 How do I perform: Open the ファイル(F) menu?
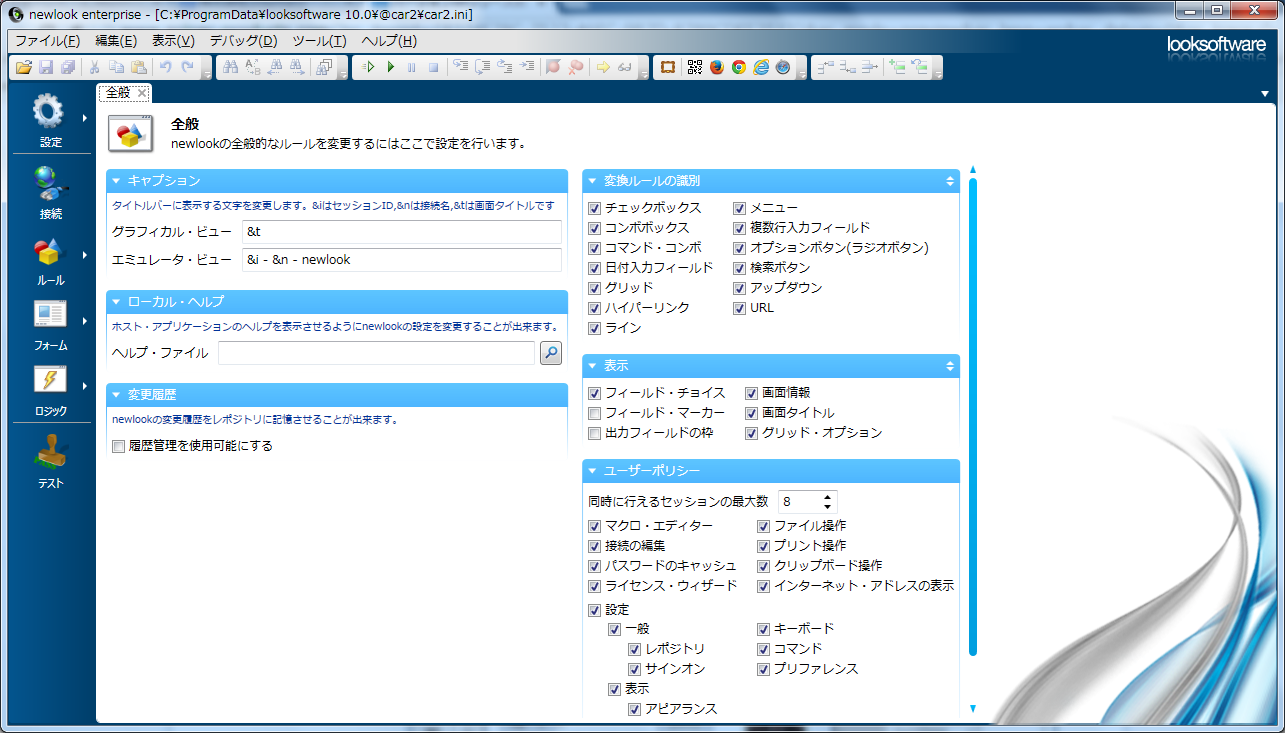(47, 41)
